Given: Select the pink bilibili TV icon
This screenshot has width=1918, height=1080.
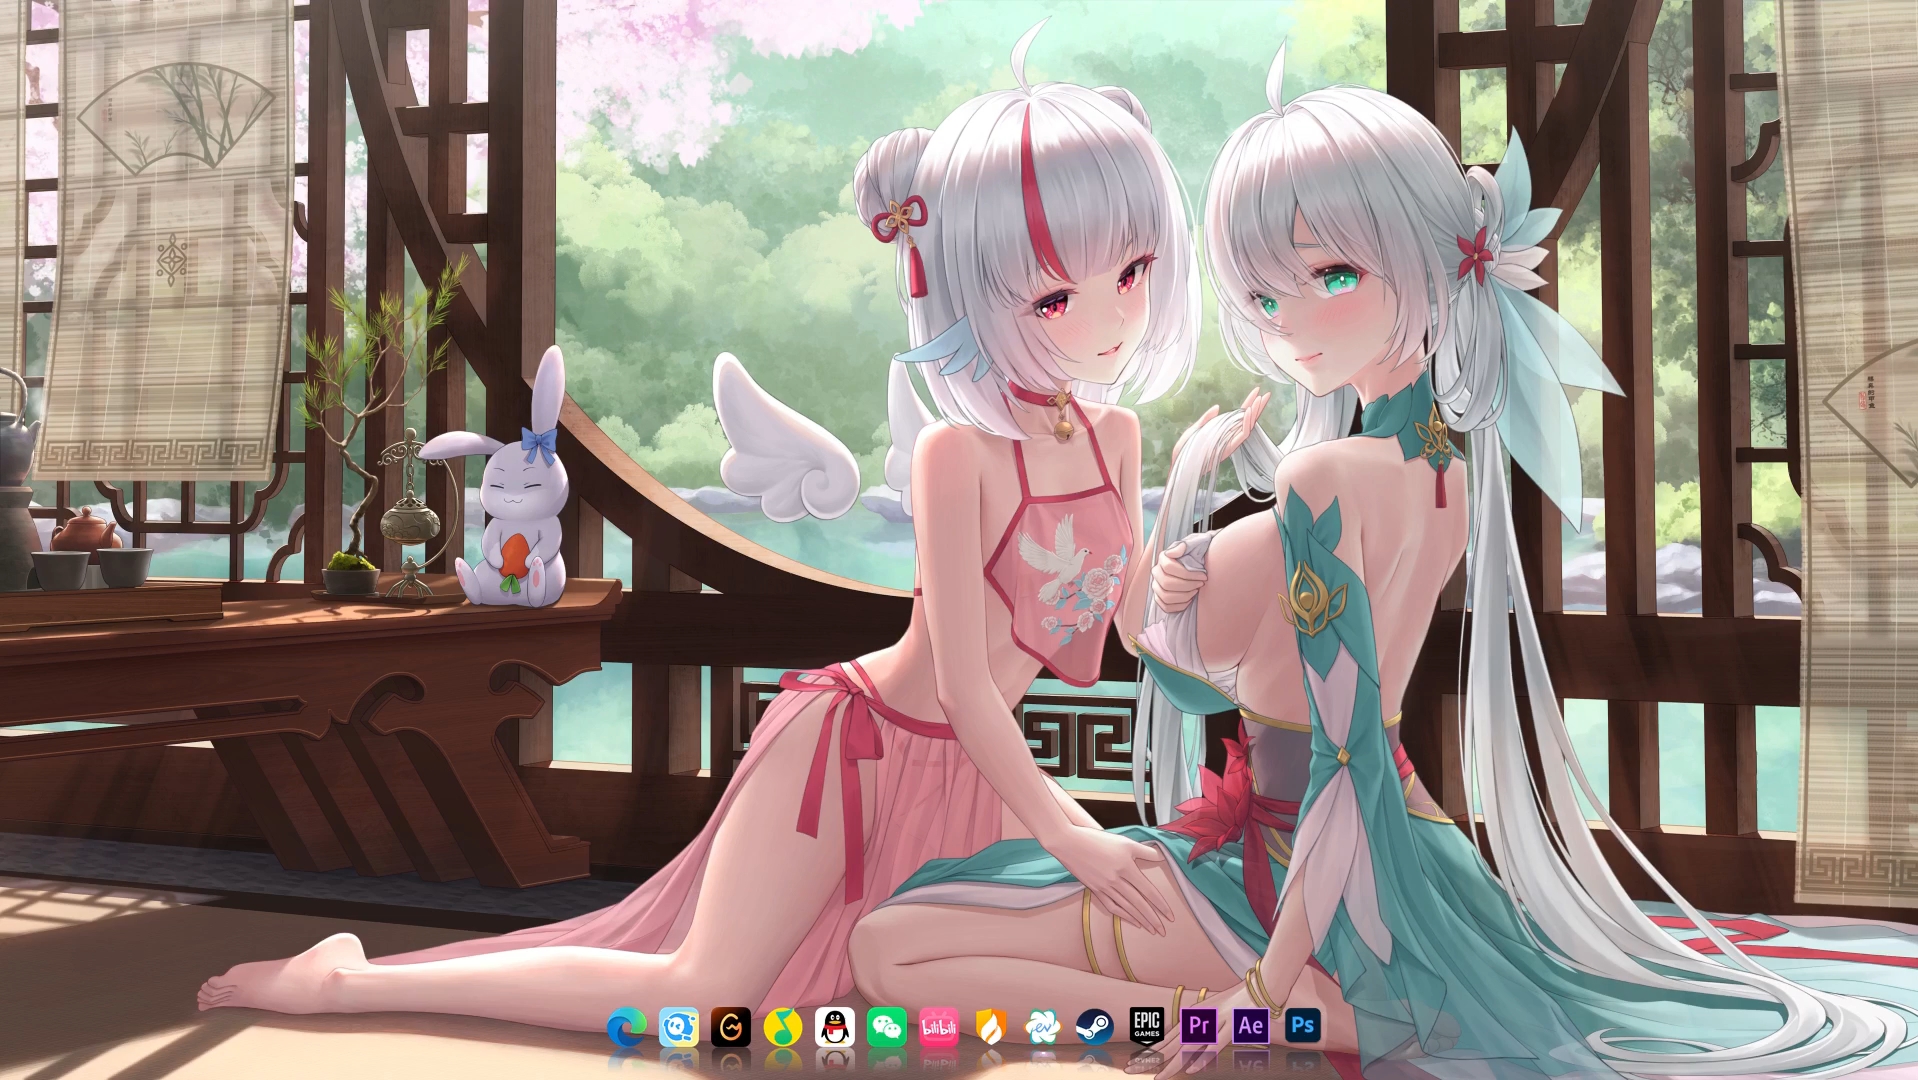Looking at the screenshot, I should click(x=941, y=1026).
